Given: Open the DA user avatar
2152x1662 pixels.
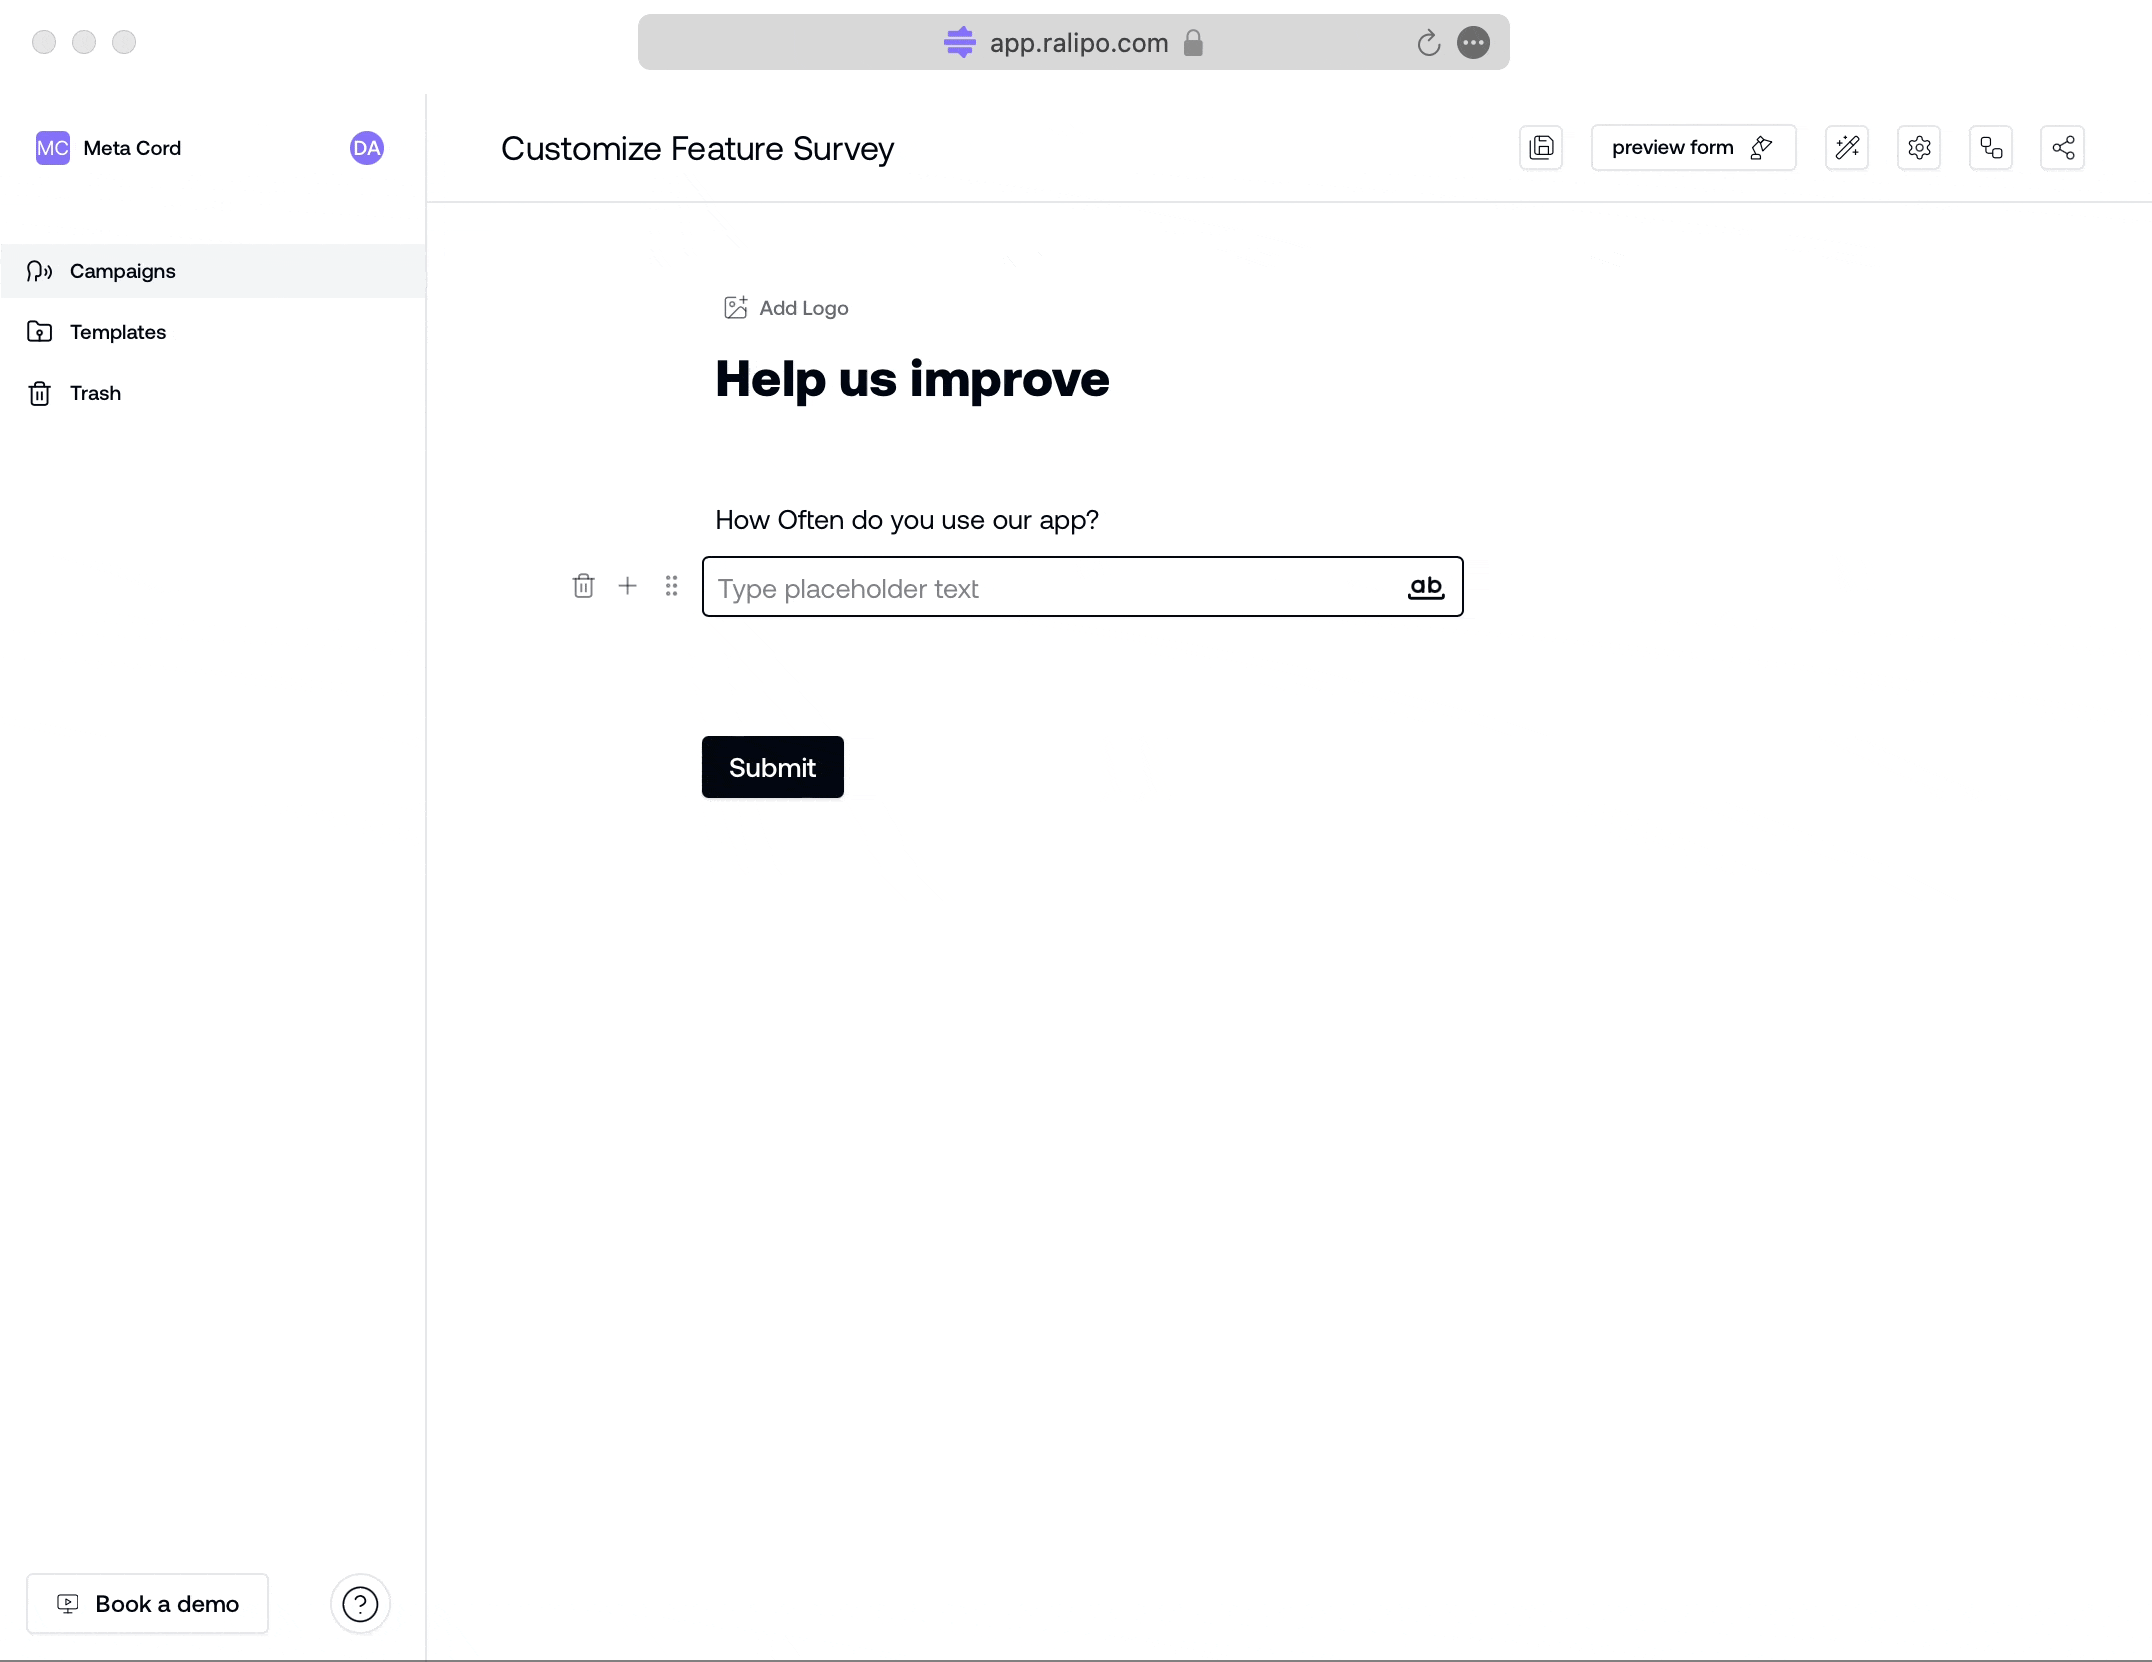Looking at the screenshot, I should tap(366, 148).
